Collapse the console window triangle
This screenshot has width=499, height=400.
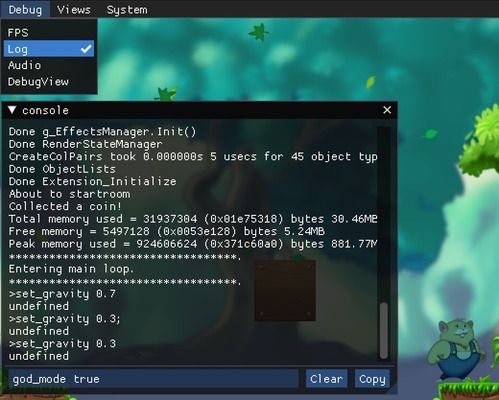click(x=12, y=110)
